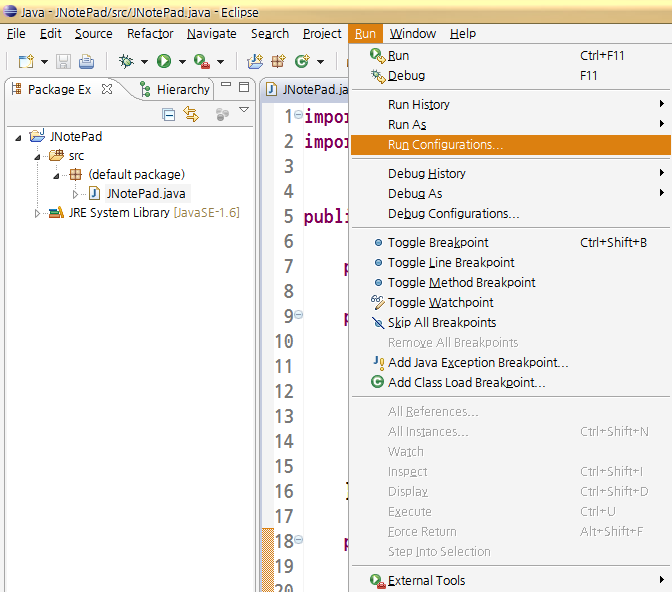Image resolution: width=672 pixels, height=592 pixels.
Task: Choose Debug F11 menu entry
Action: coord(511,76)
